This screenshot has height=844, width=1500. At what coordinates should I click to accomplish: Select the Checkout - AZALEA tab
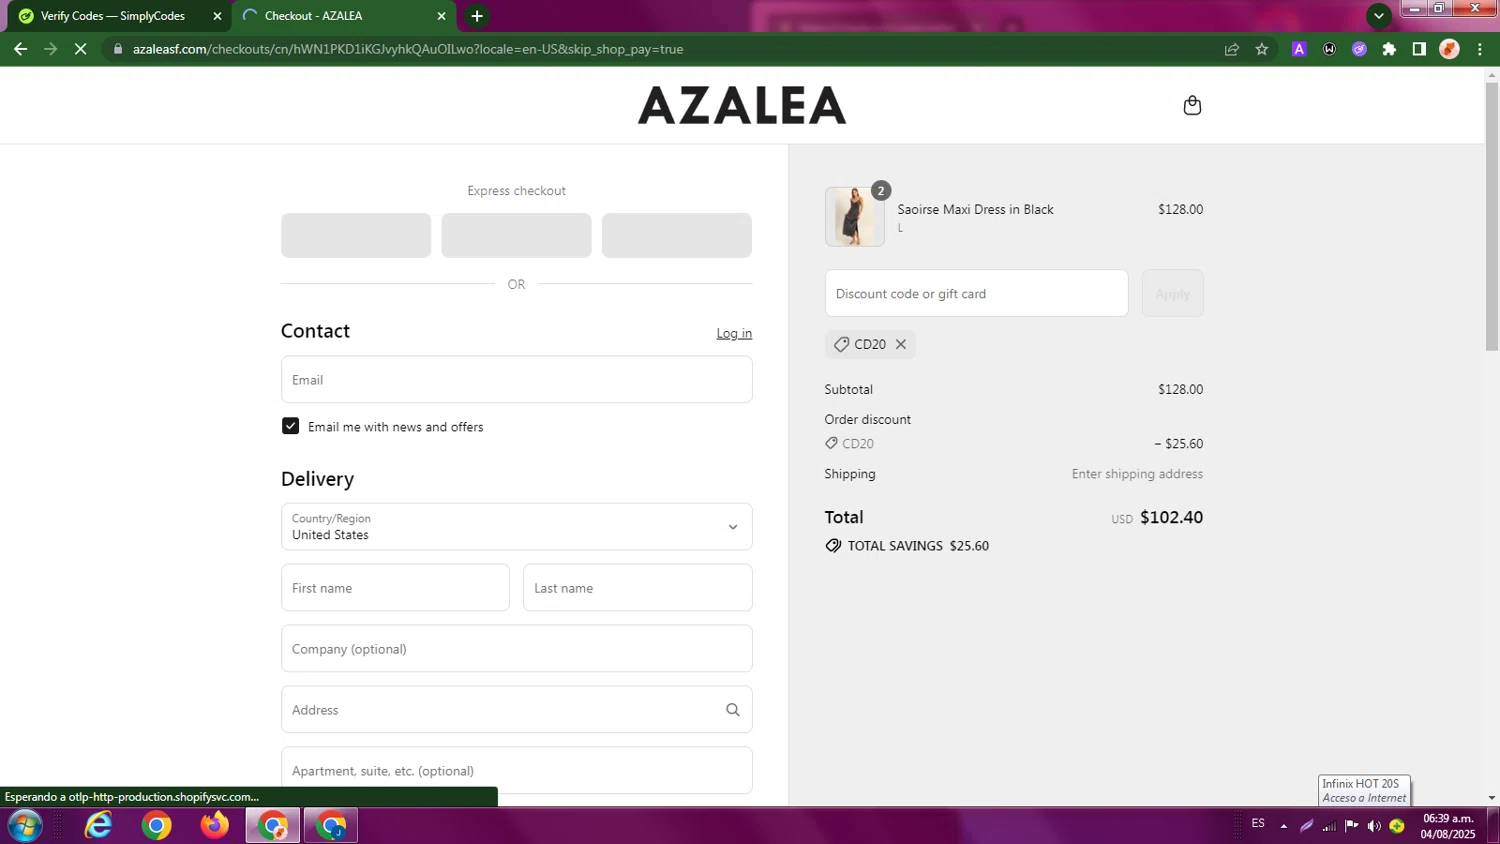[x=344, y=16]
